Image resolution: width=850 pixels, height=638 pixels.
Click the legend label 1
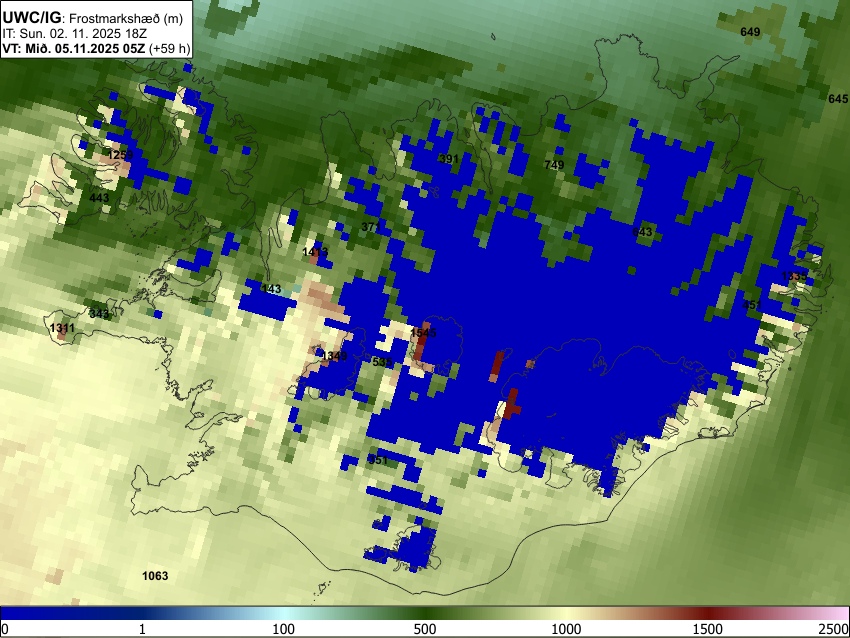coord(142,629)
